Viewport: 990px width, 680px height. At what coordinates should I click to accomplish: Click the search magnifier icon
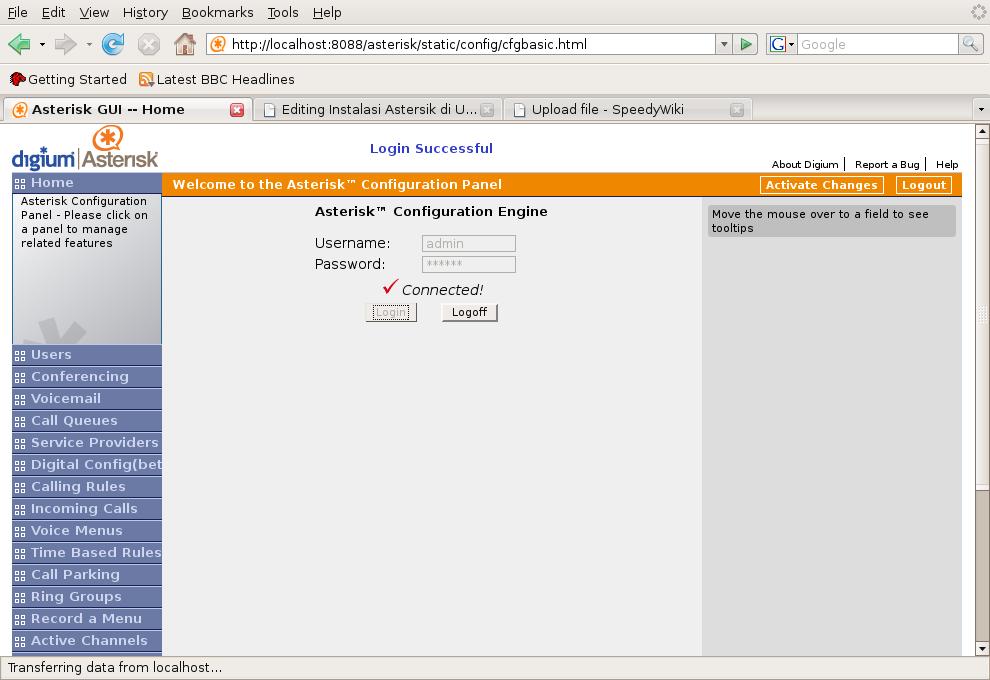pyautogui.click(x=969, y=44)
